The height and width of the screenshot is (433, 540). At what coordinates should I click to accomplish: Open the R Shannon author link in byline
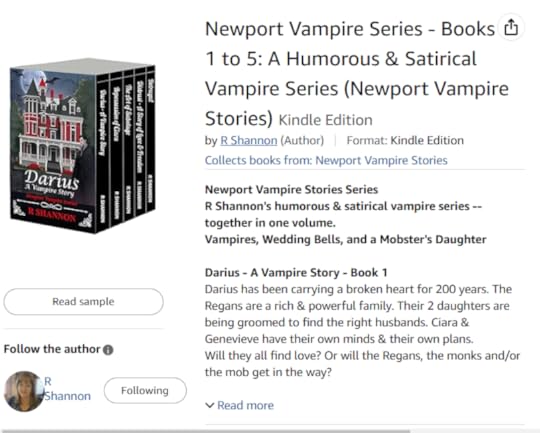pos(249,141)
